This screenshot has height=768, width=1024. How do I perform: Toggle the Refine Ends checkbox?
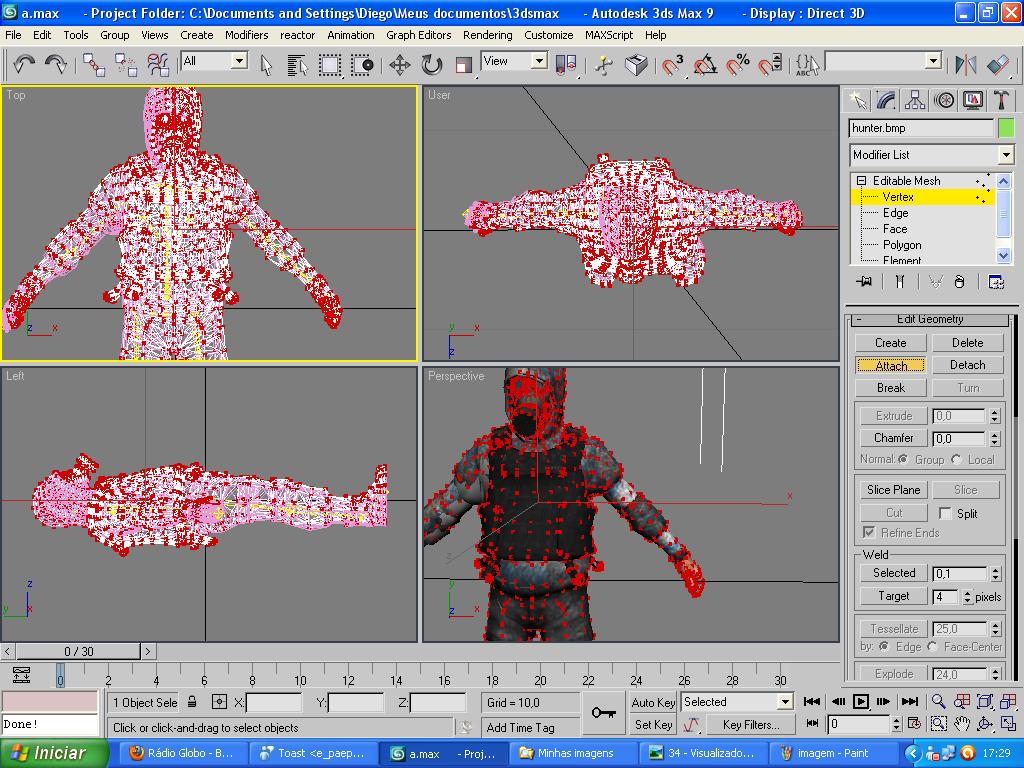point(869,533)
